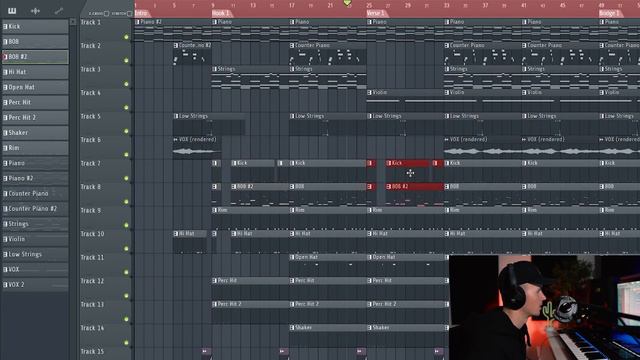
Task: Mute Track 6 using its green LED
Action: pyautogui.click(x=127, y=155)
